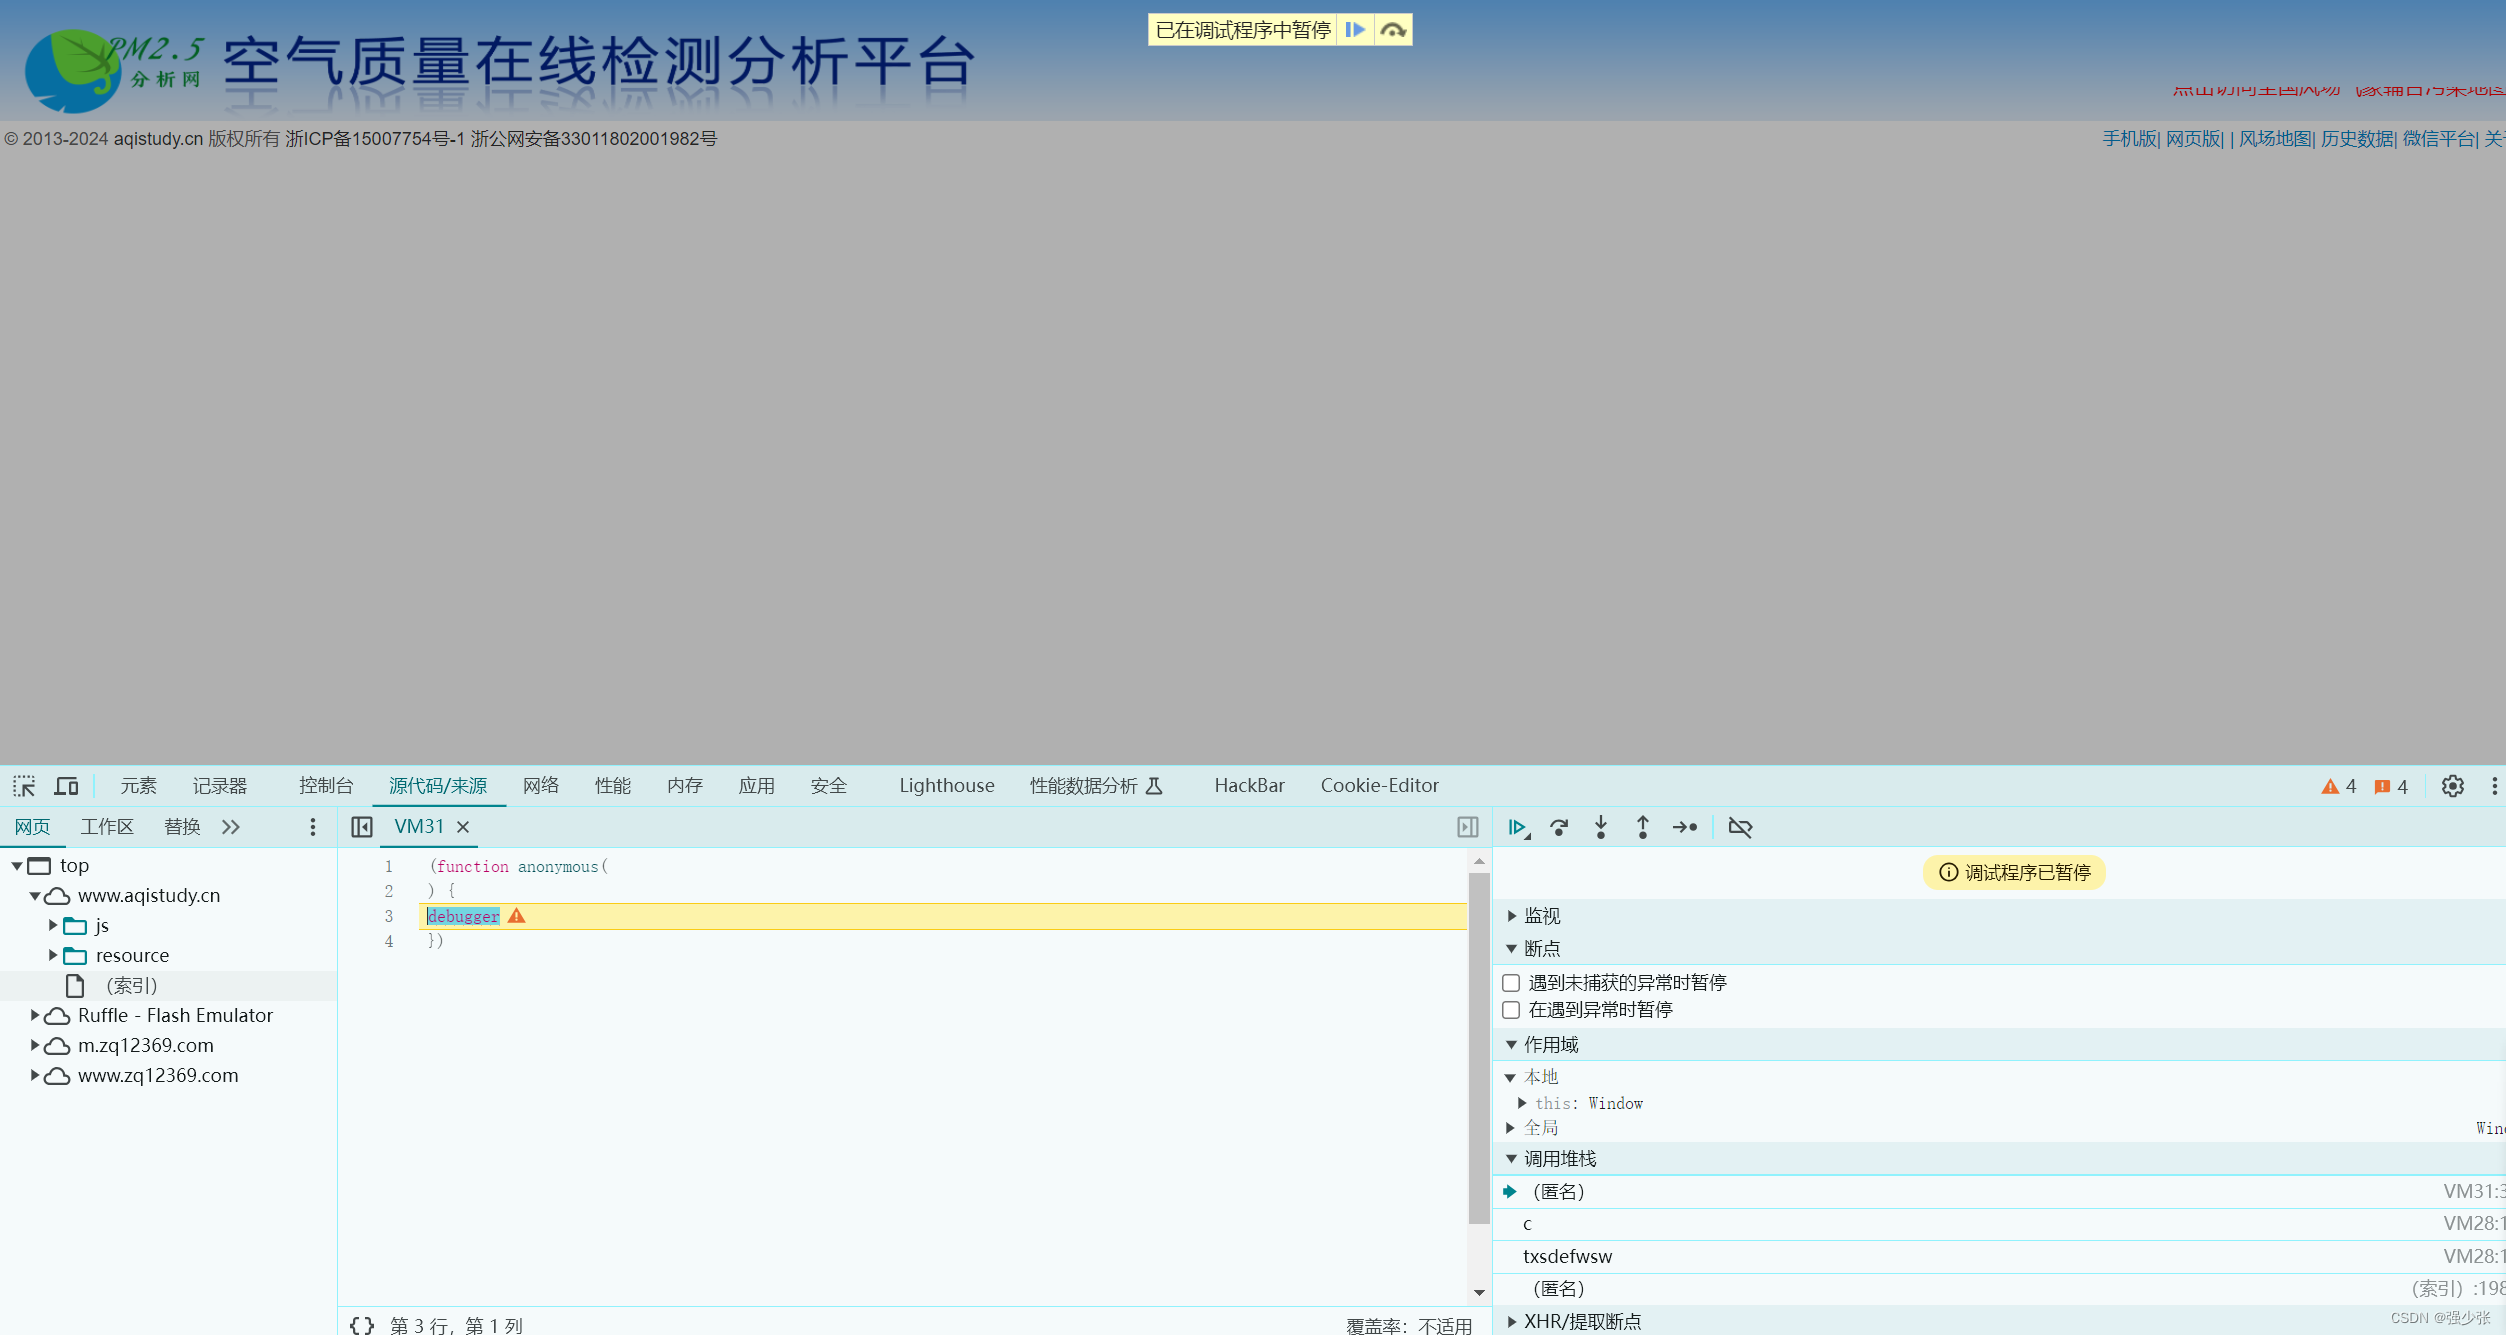
Task: Select txsdefwsw call stack frame
Action: point(1567,1256)
